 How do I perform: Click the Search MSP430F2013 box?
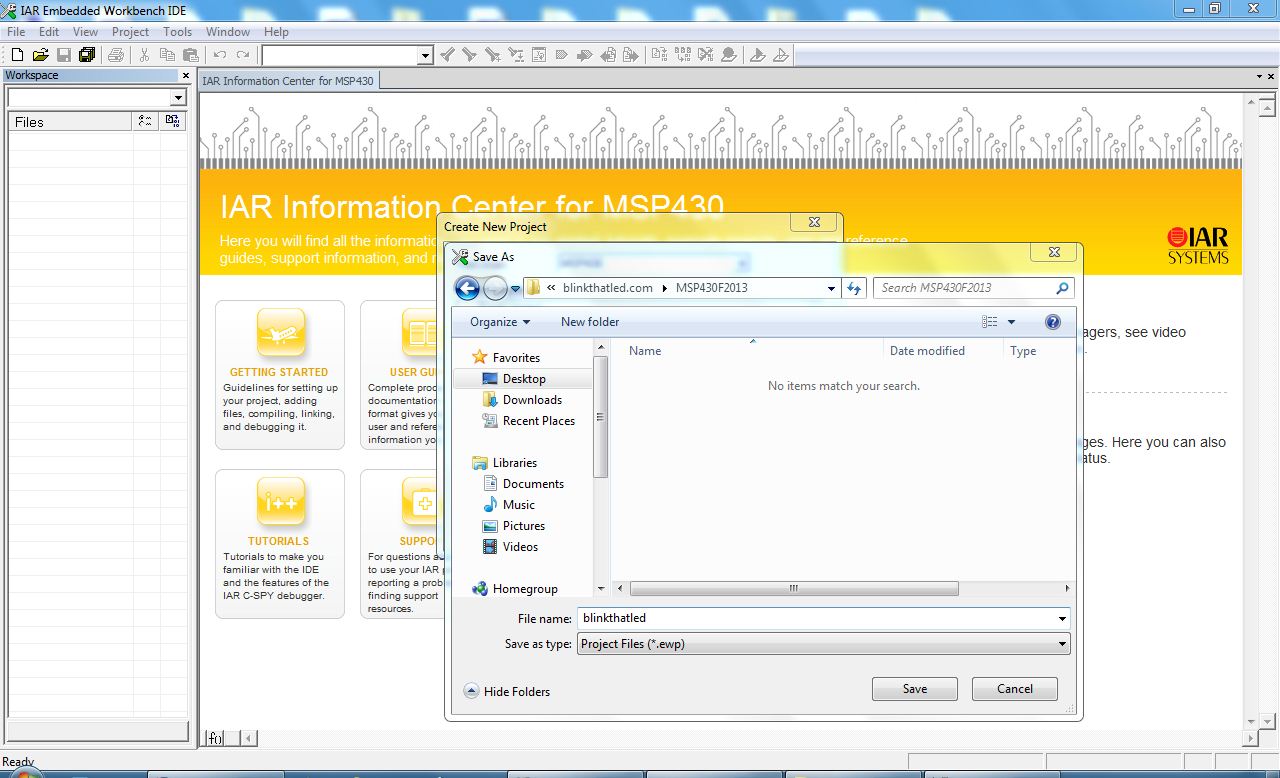974,288
